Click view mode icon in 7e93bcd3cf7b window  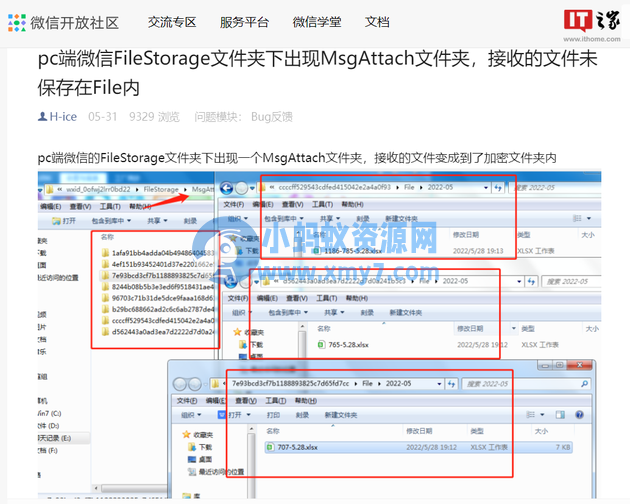(x=531, y=414)
